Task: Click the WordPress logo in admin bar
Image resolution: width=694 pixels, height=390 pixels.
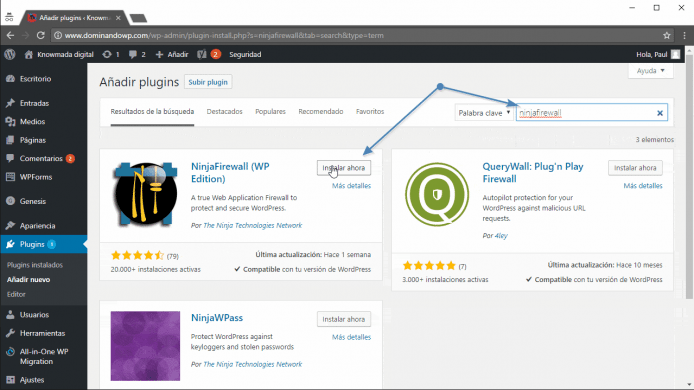Action: (10, 54)
